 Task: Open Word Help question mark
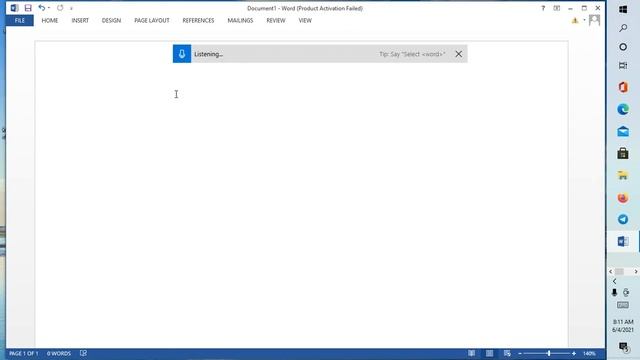tap(543, 8)
